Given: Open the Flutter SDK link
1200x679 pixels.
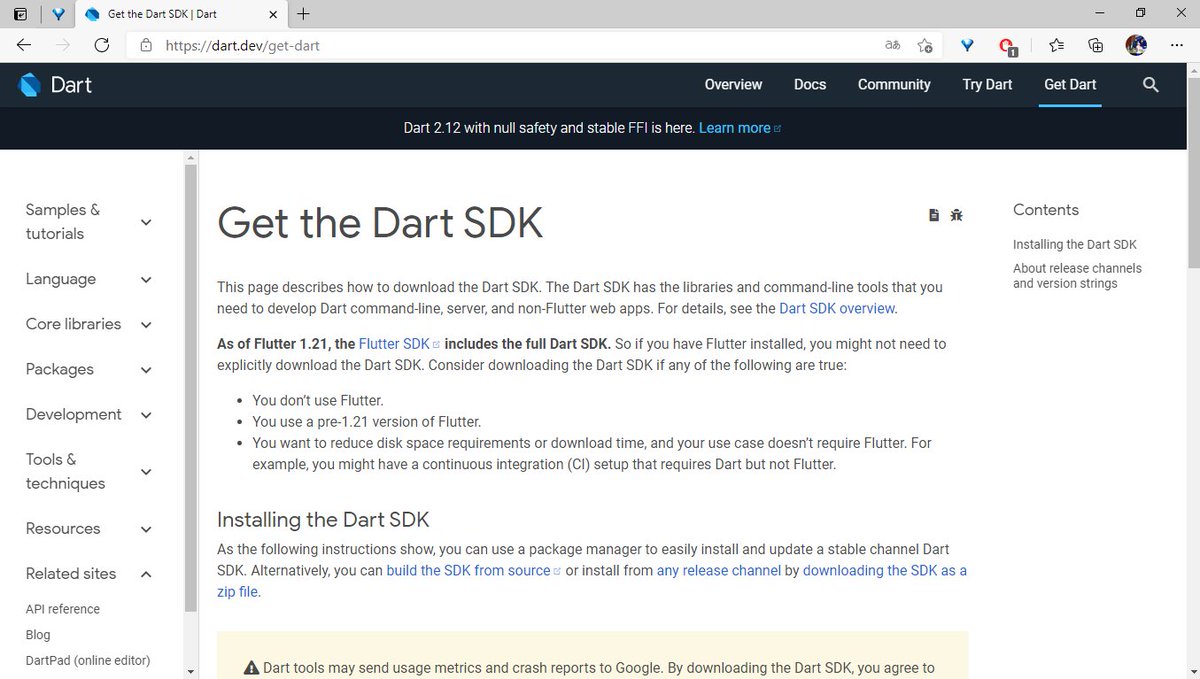Looking at the screenshot, I should (x=399, y=343).
